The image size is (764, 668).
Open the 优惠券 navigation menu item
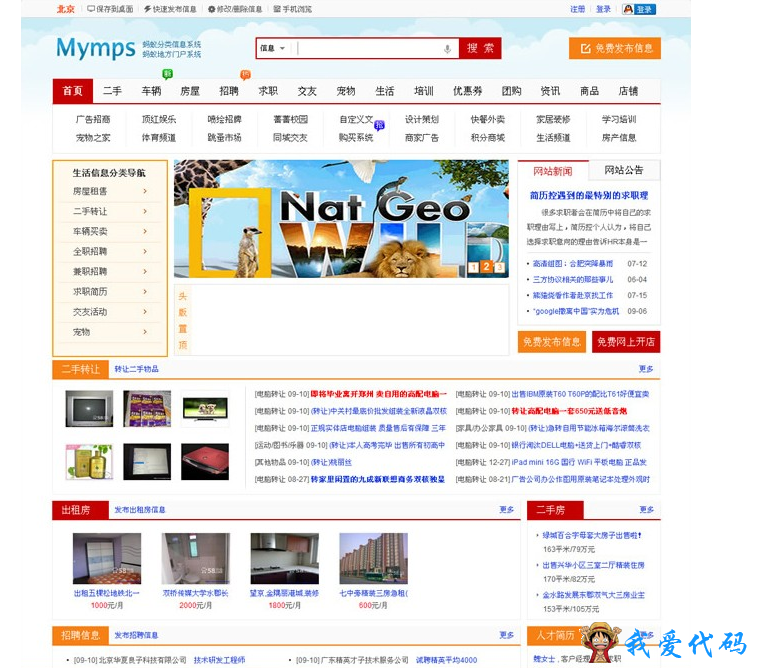coord(468,91)
